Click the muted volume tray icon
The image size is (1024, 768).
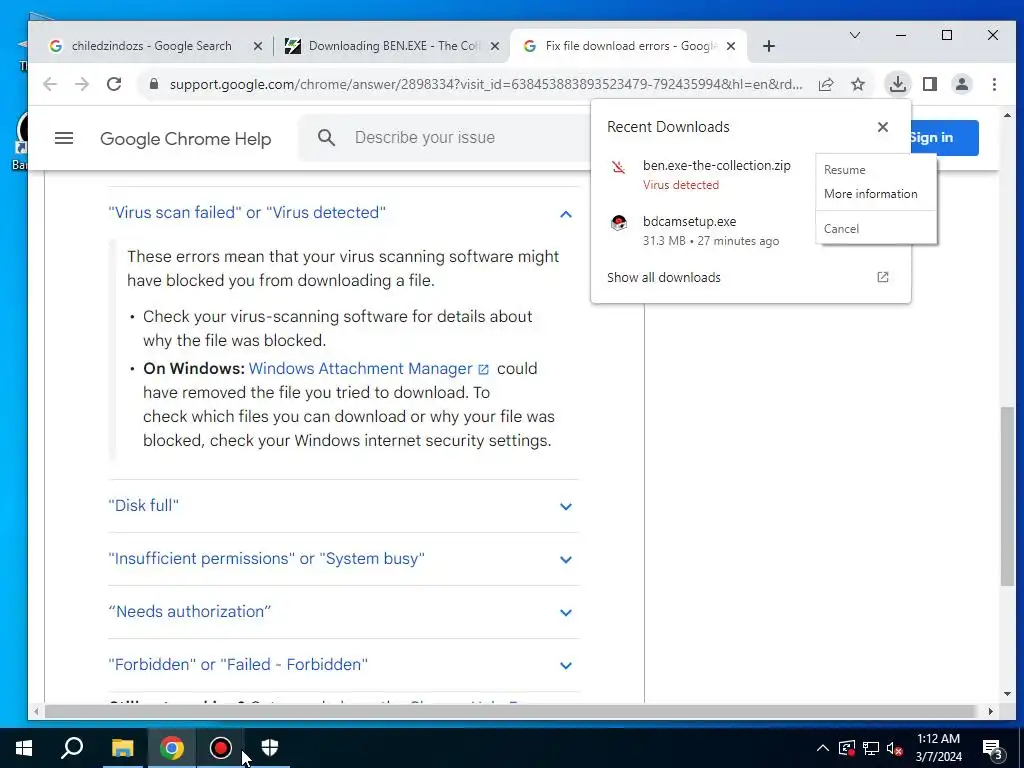(x=895, y=748)
